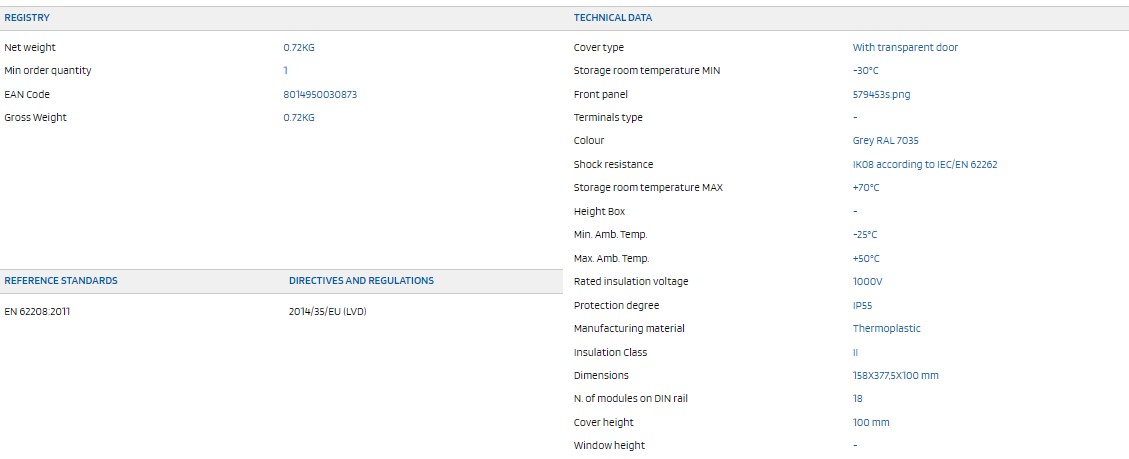Select the REFERENCE STANDARDS header
The image size is (1129, 459).
click(60, 281)
